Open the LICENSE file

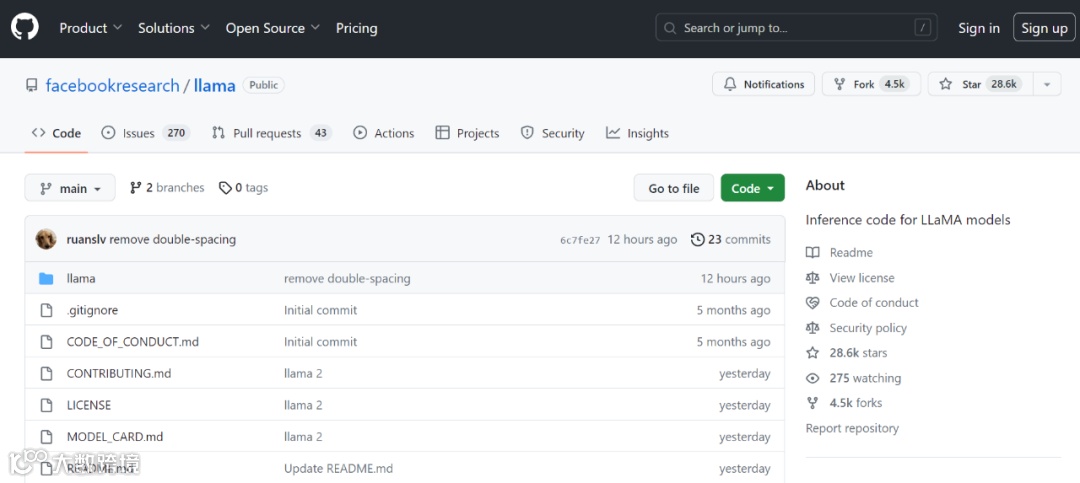pos(89,405)
